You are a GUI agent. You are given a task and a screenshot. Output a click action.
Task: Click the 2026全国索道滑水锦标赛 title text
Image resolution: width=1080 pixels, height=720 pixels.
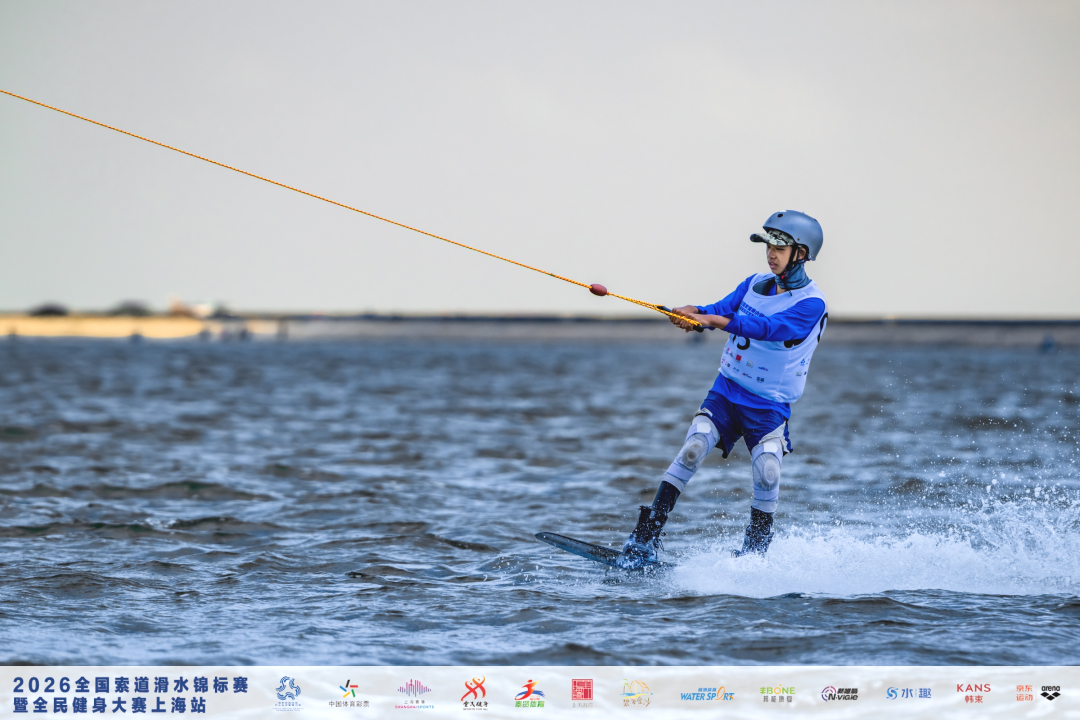point(130,684)
